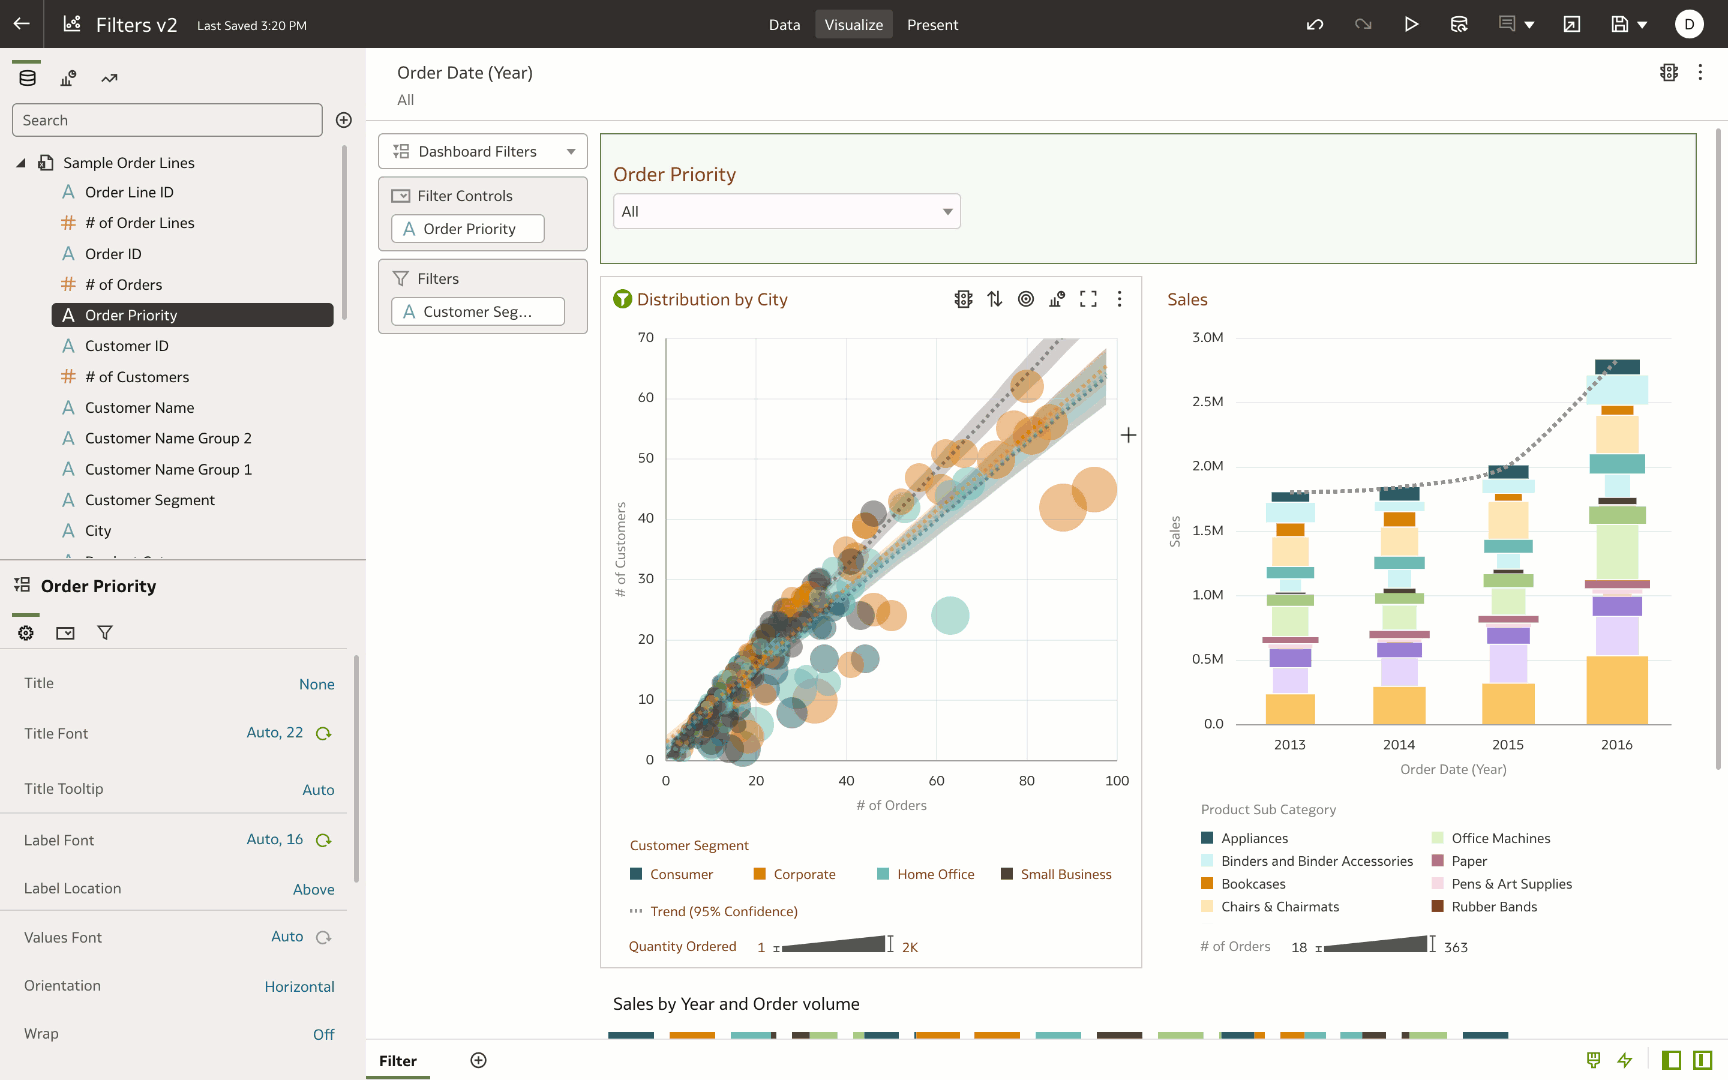Viewport: 1728px width, 1080px height.
Task: Select the Filter canvas tab
Action: point(398,1061)
